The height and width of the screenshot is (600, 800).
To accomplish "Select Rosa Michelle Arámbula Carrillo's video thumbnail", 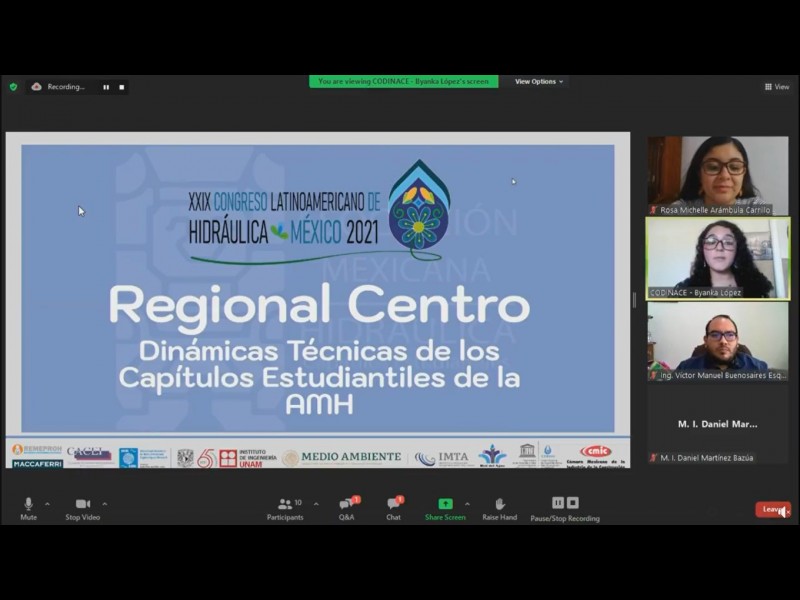I will tap(717, 175).
